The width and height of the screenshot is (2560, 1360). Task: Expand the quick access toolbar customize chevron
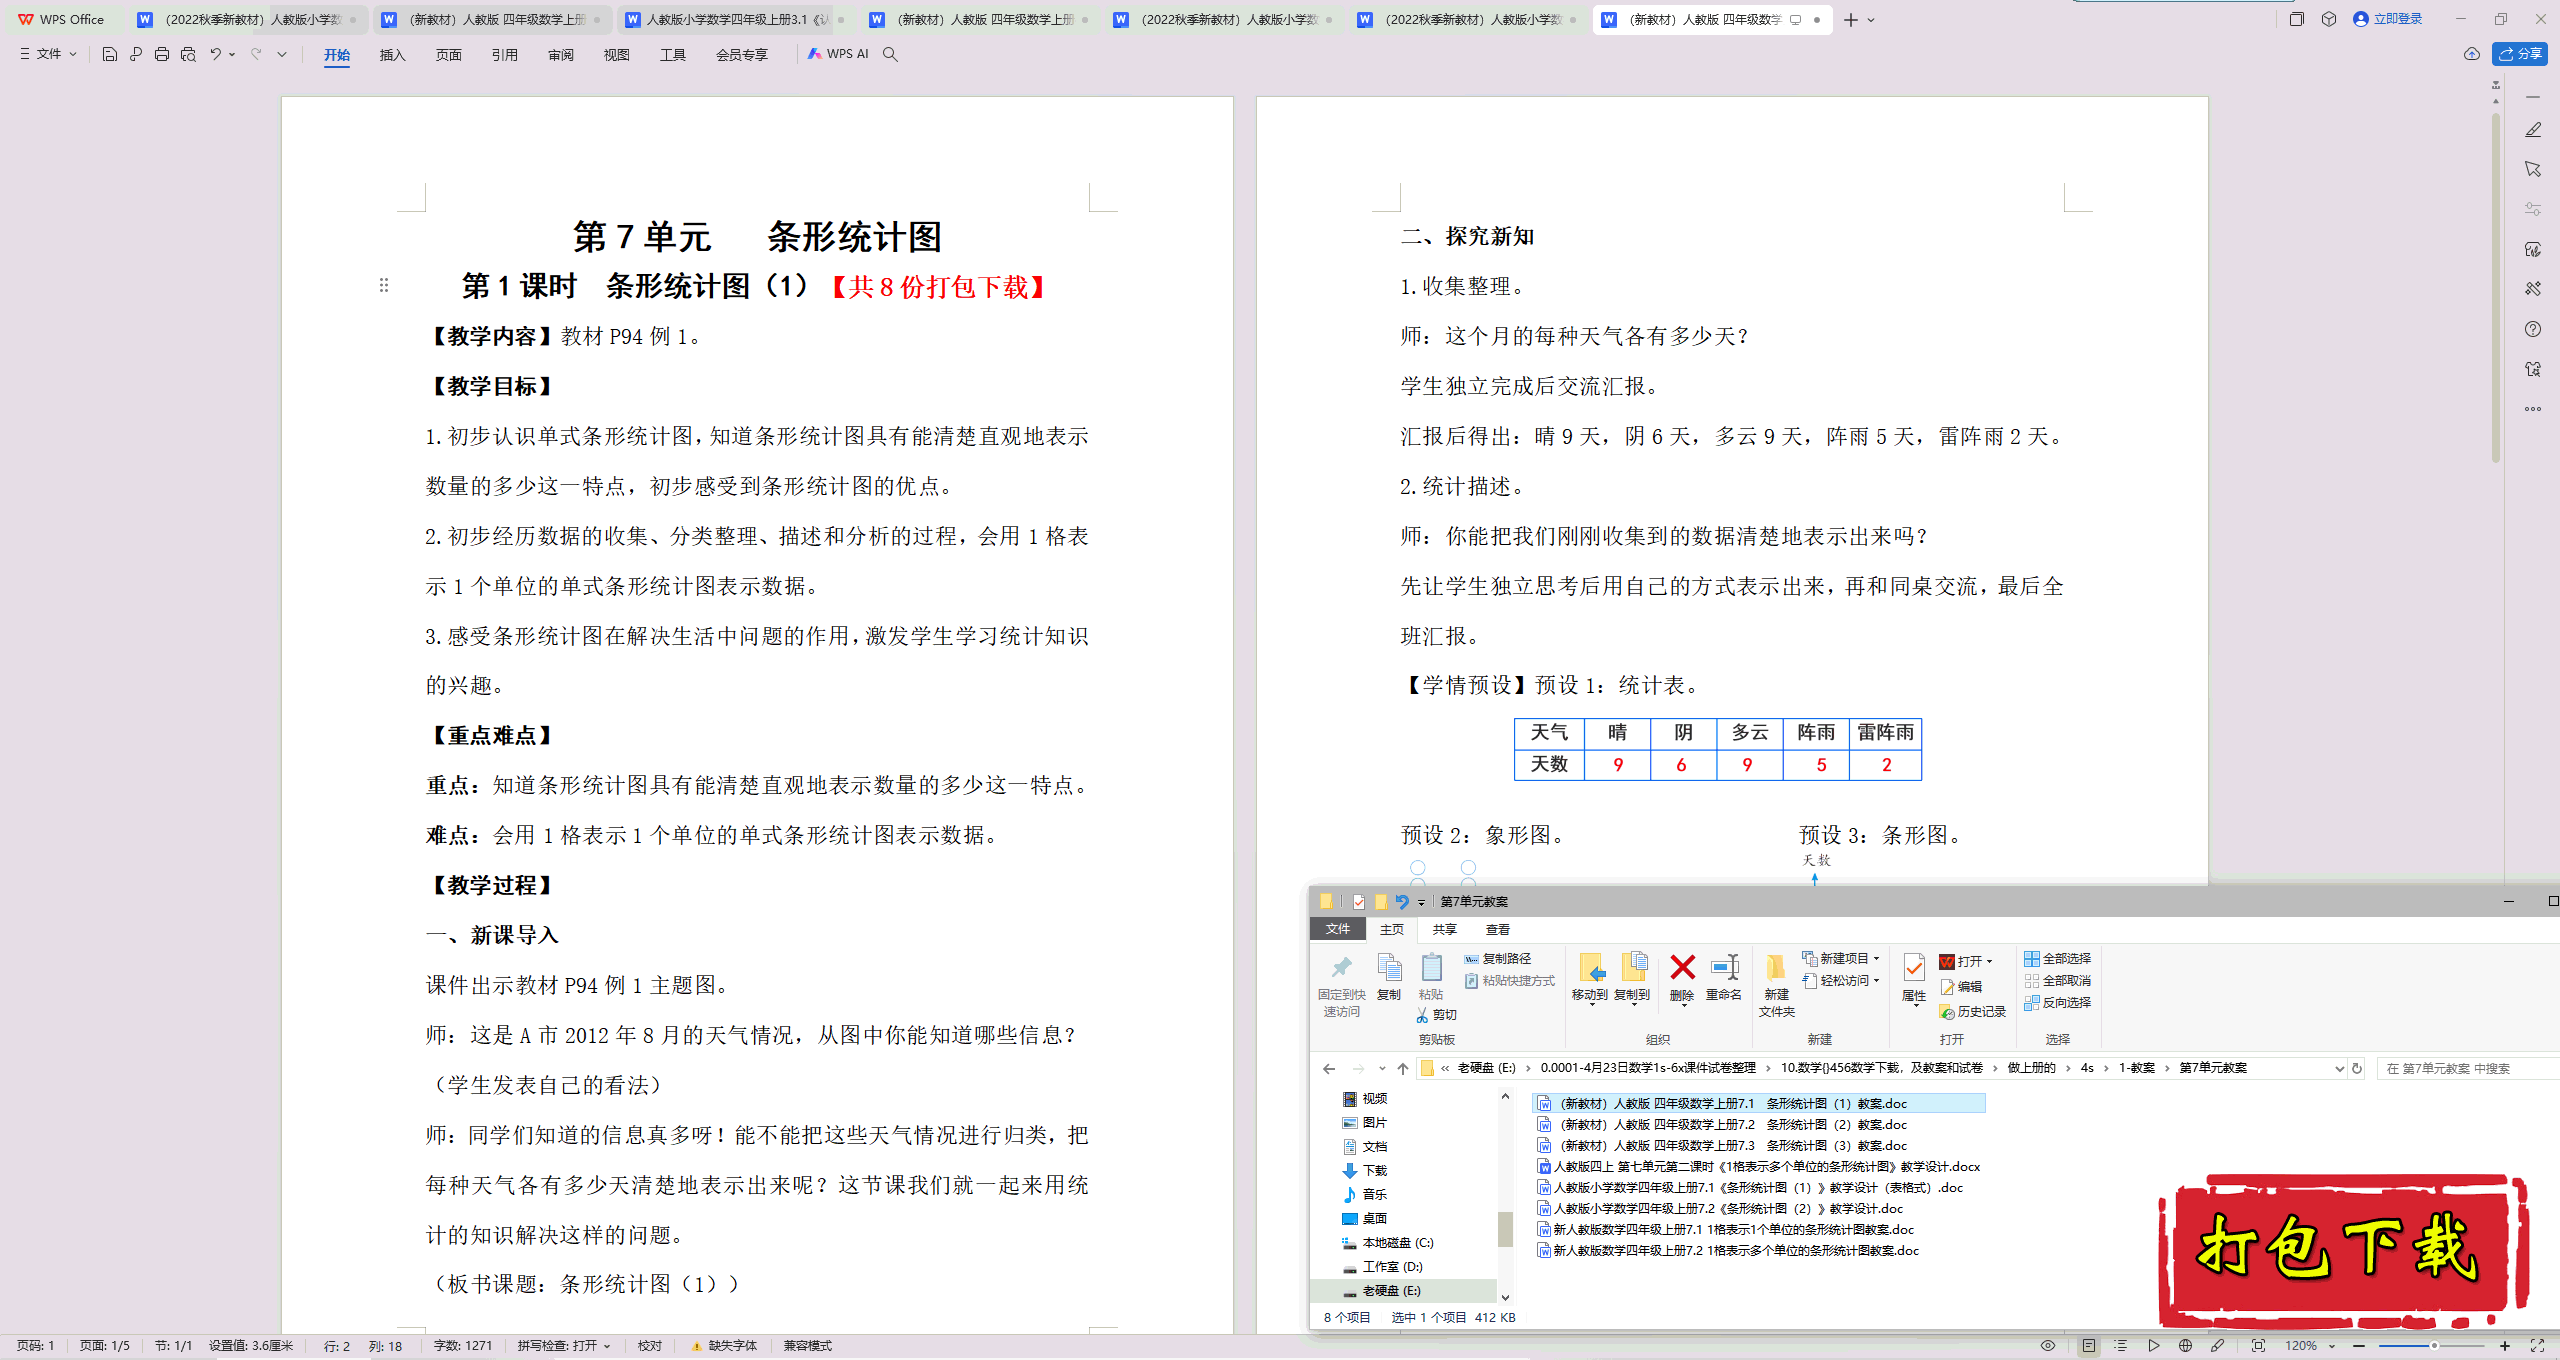(x=282, y=54)
